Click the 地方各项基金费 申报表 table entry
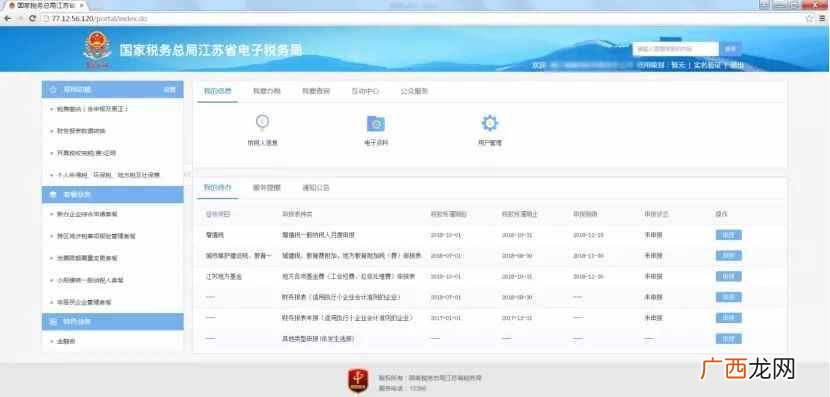 point(348,276)
